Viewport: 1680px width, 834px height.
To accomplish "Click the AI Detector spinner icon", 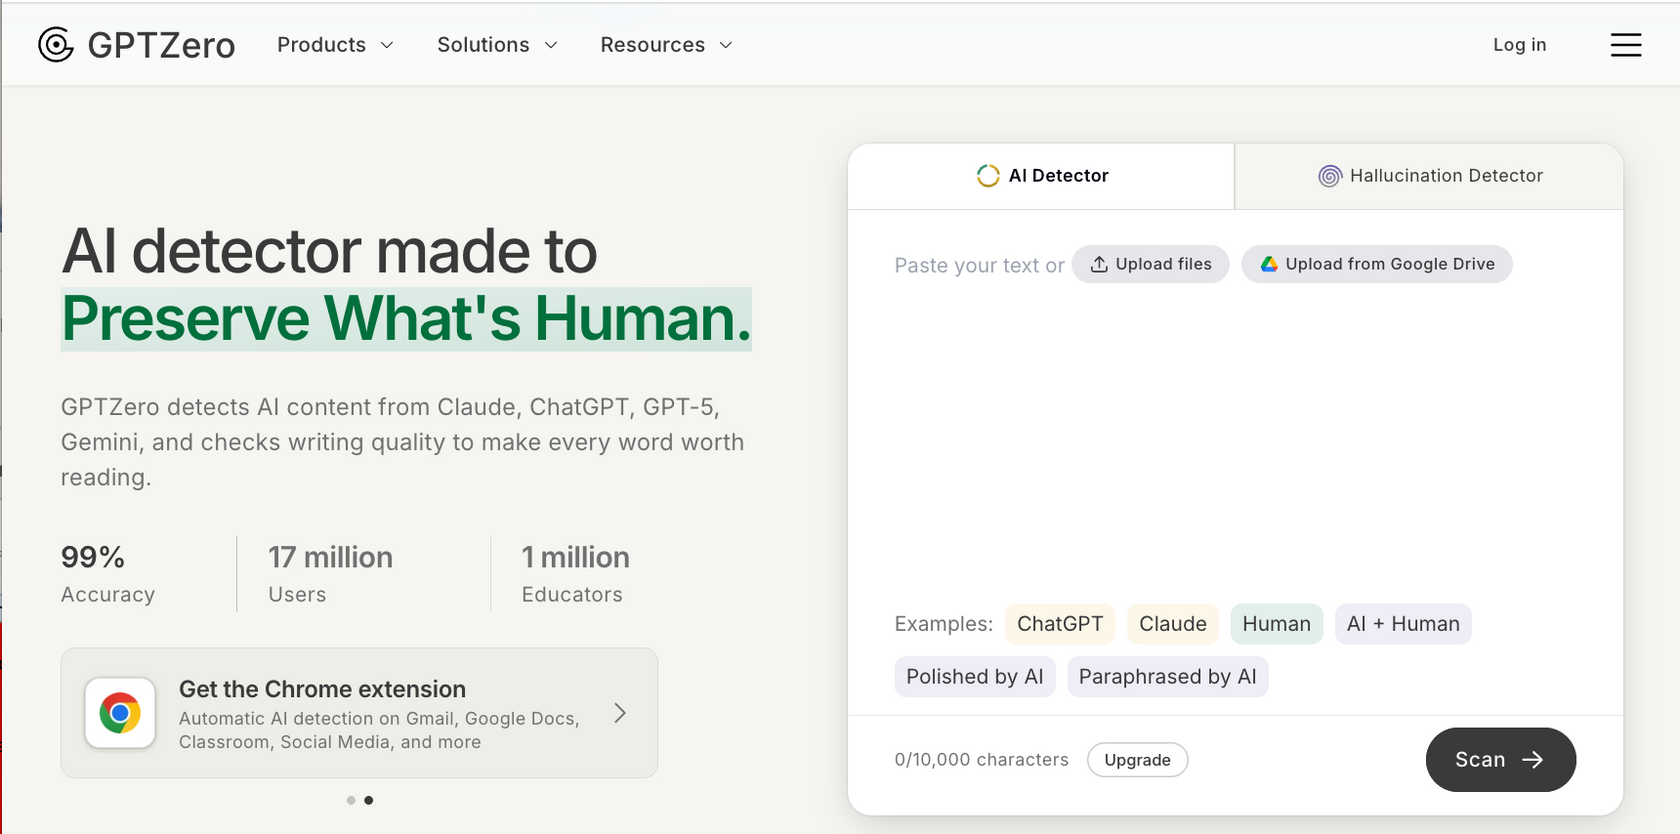I will click(988, 176).
